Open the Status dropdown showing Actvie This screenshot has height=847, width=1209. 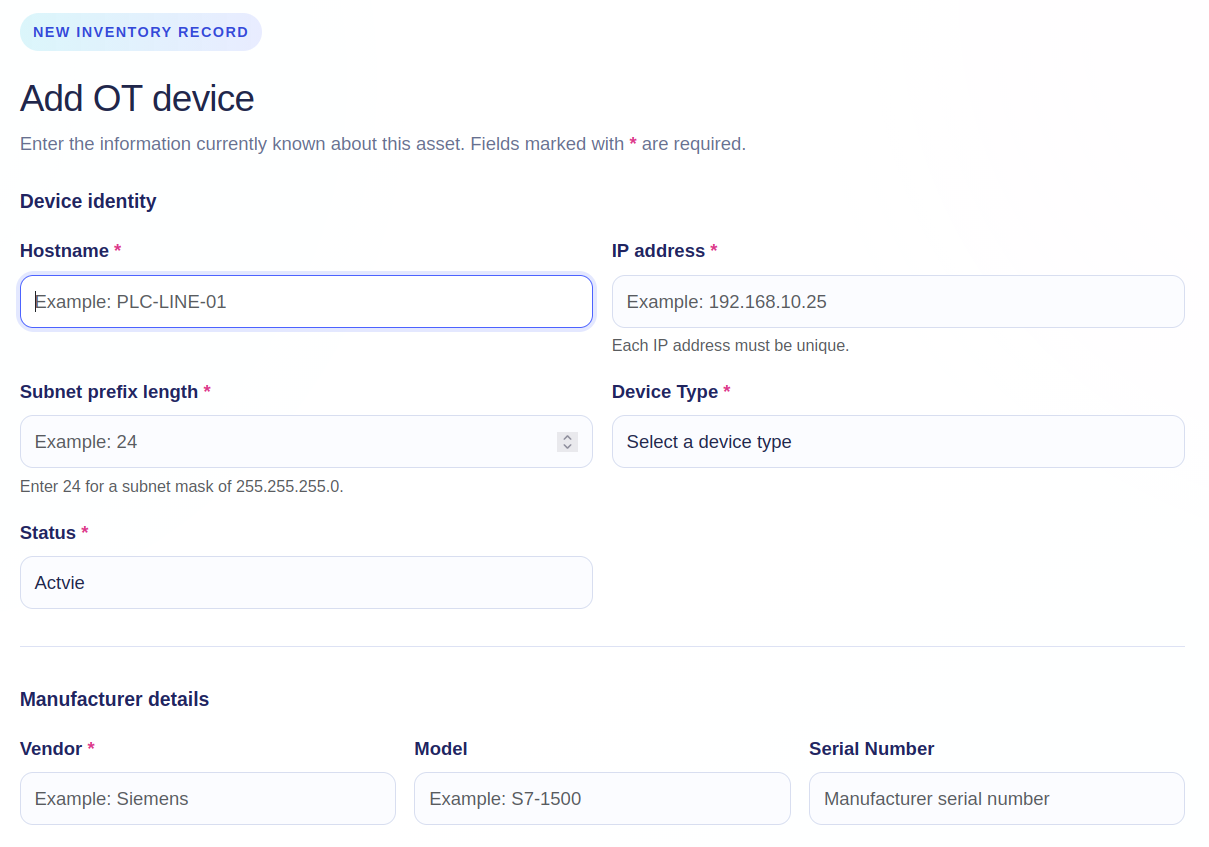pos(306,582)
